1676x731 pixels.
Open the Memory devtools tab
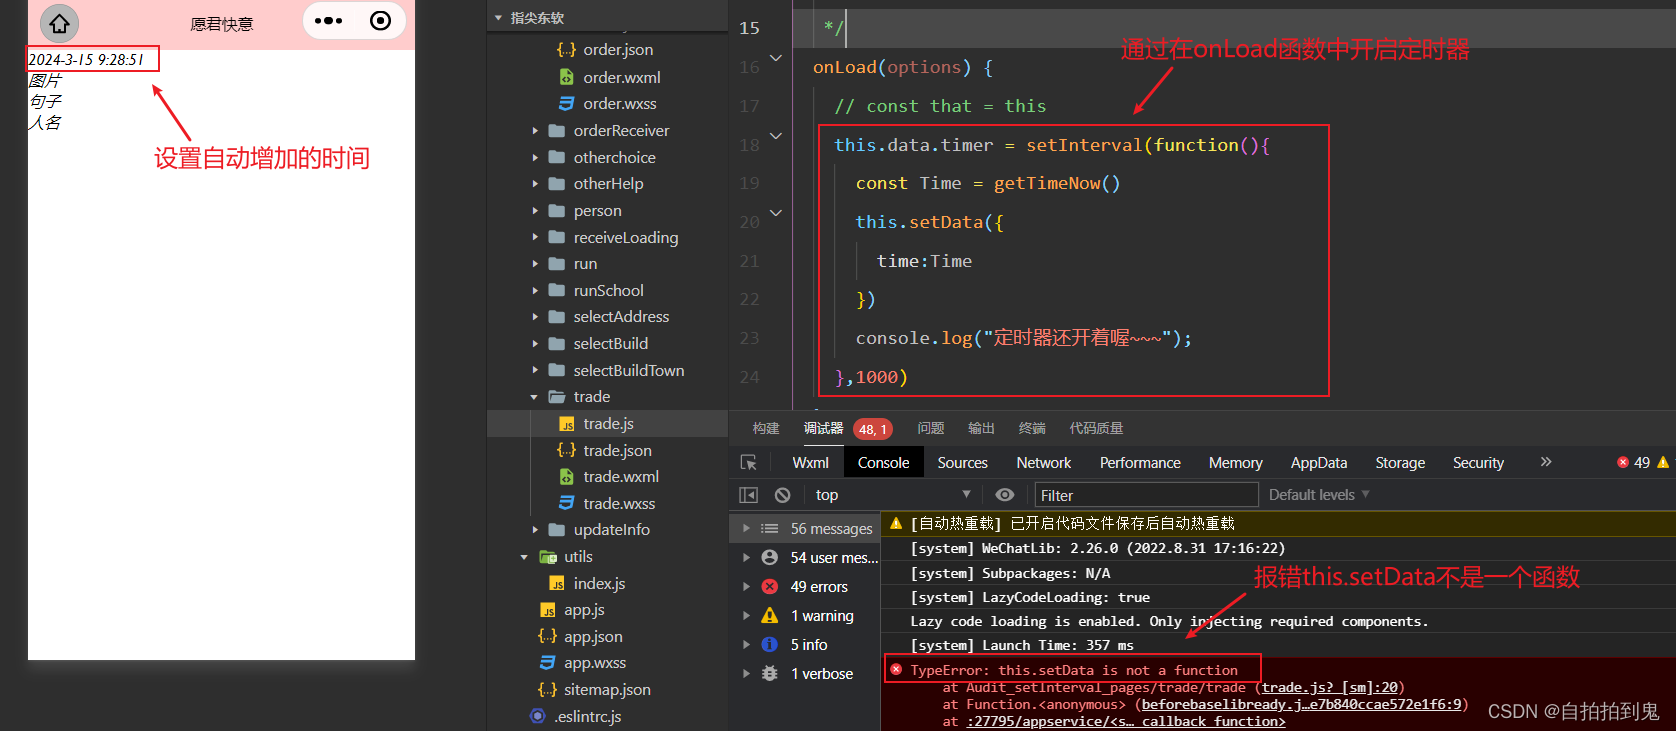(x=1235, y=463)
